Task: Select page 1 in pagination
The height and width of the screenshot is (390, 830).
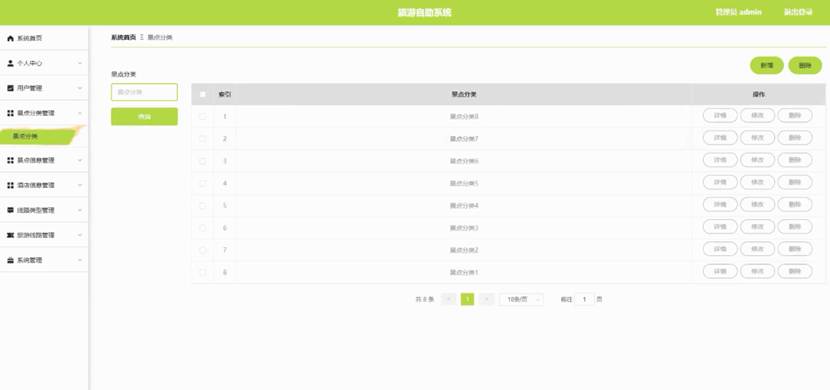Action: pyautogui.click(x=467, y=300)
